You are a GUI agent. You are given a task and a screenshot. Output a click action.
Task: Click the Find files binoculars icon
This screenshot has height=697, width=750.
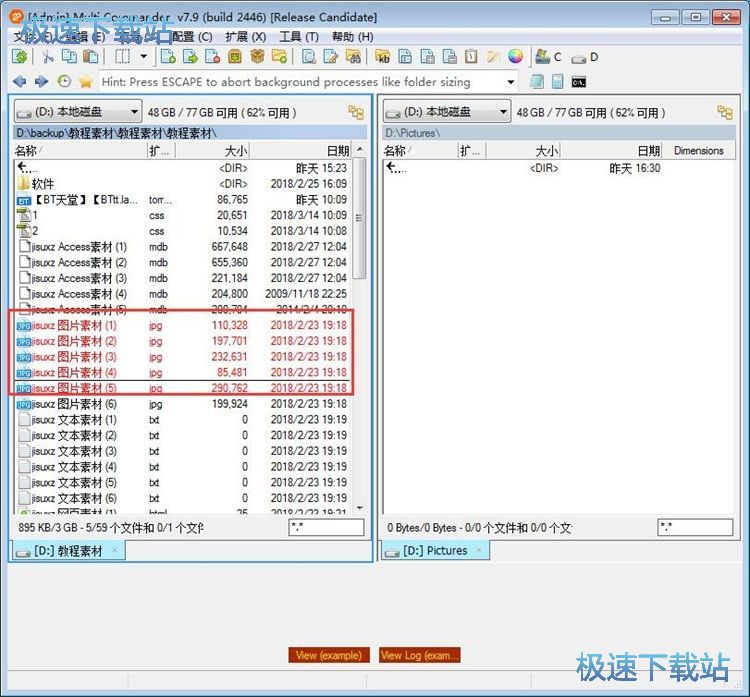353,57
